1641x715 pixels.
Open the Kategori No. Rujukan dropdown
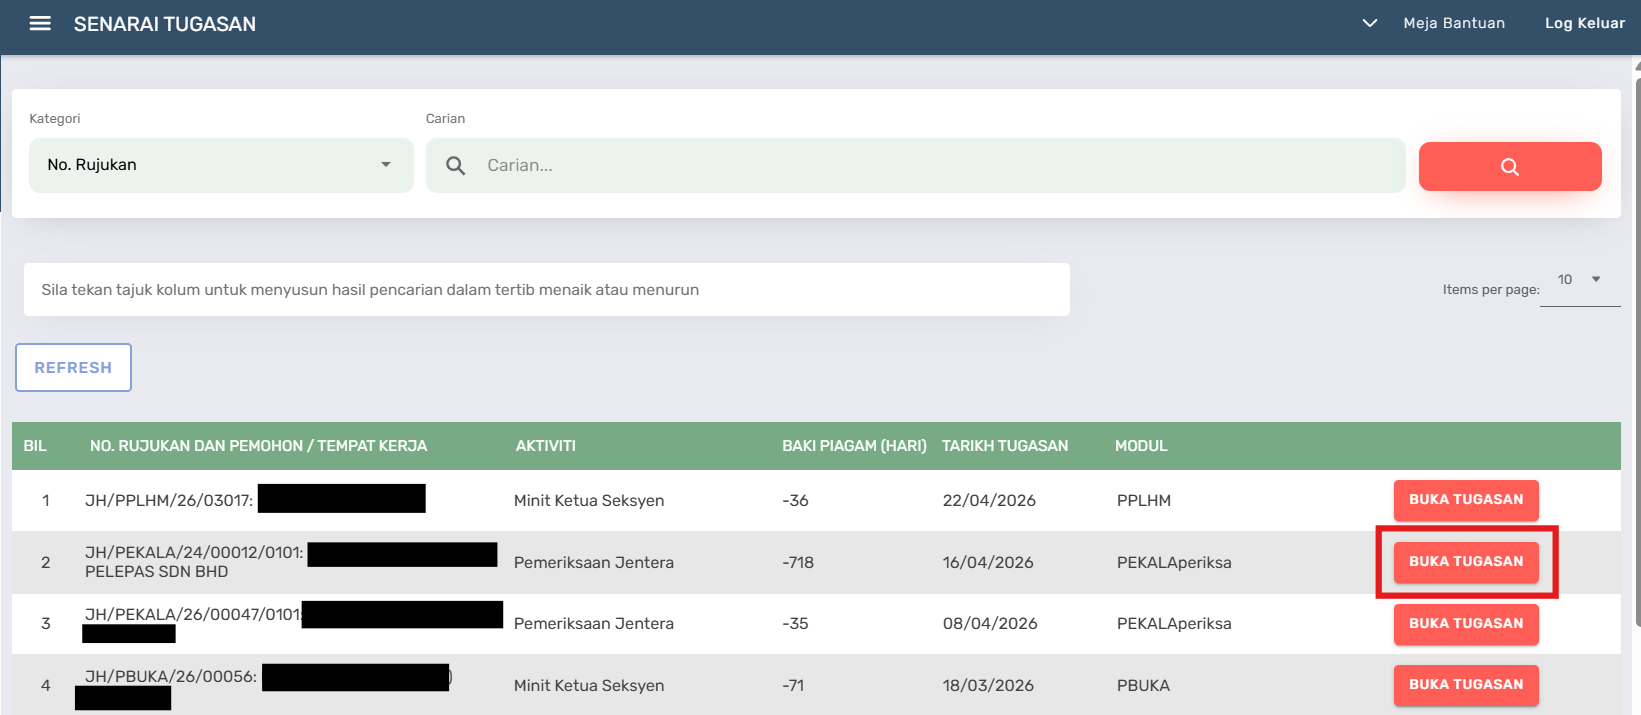coord(221,165)
